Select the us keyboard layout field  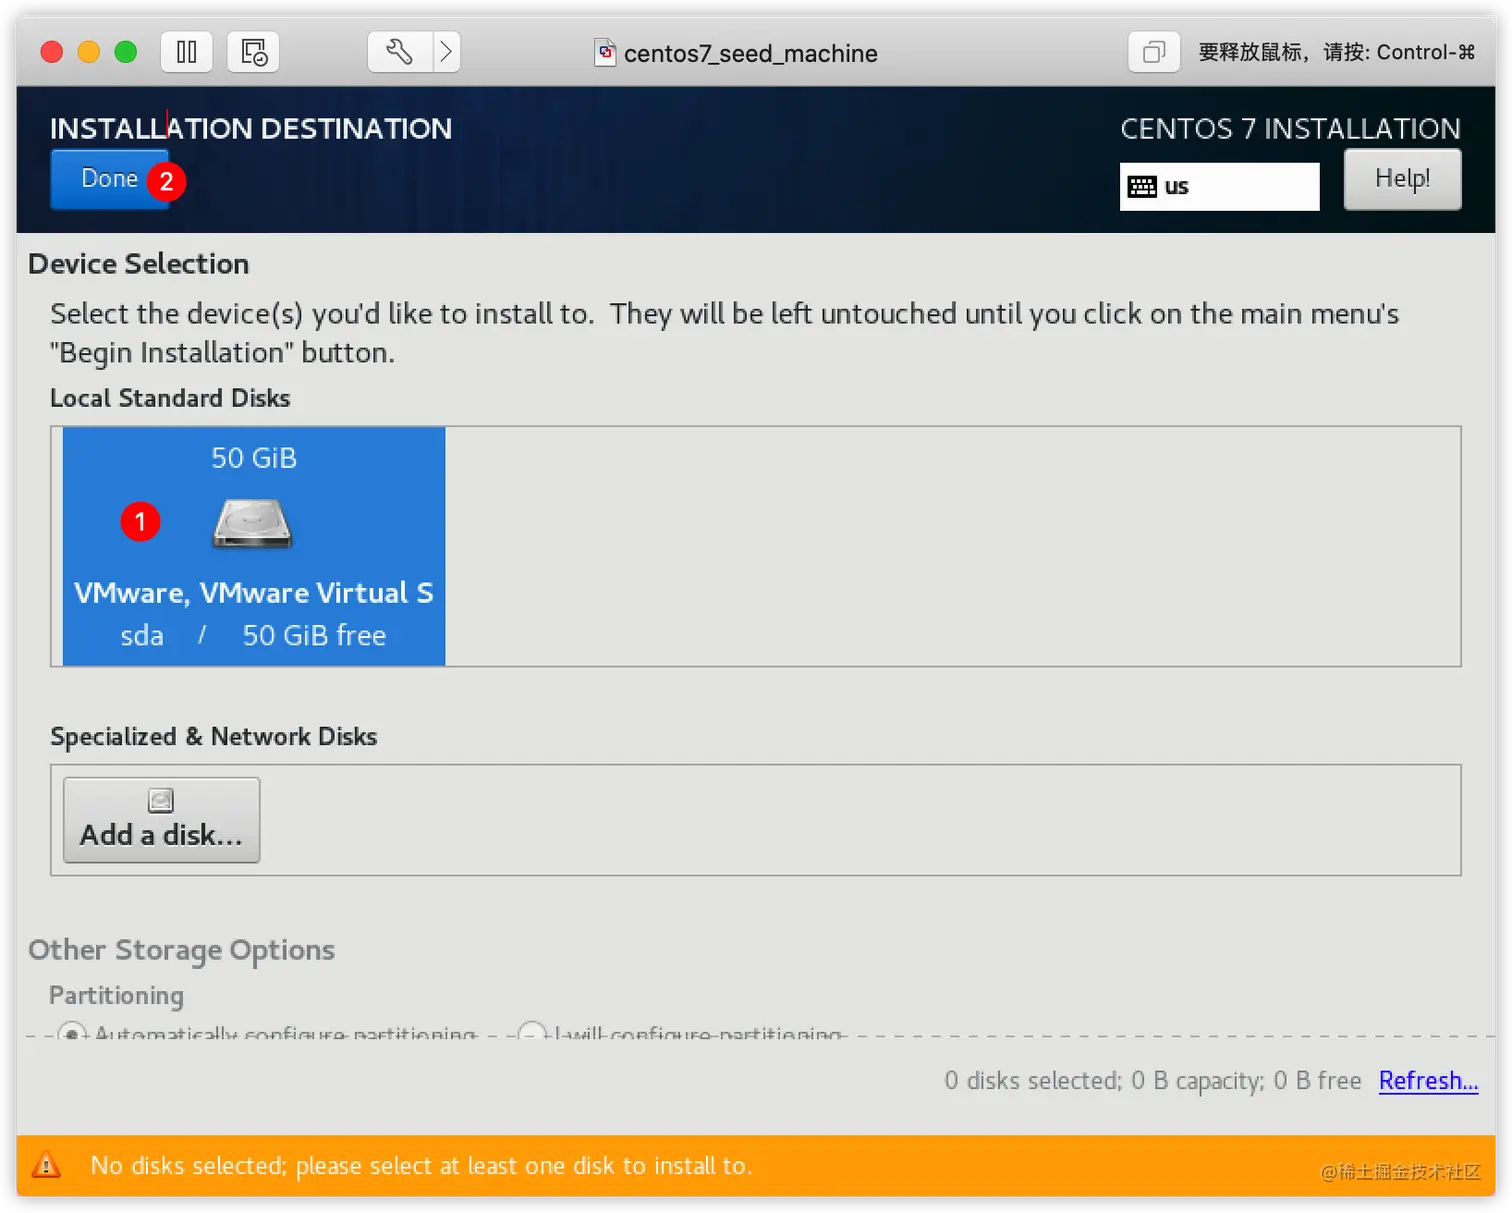pos(1219,187)
